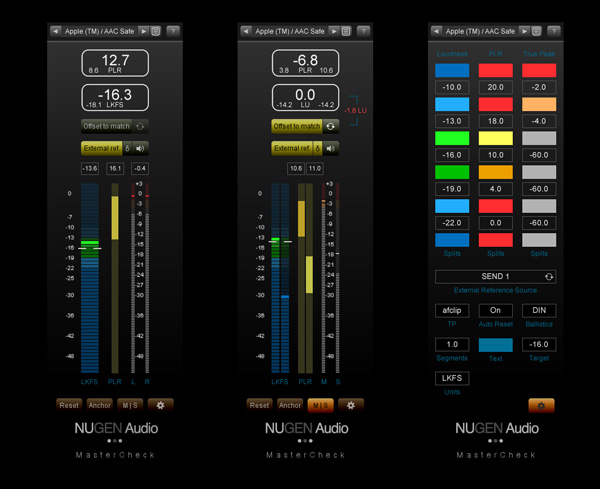Click yellow PLR color swatch

point(496,138)
